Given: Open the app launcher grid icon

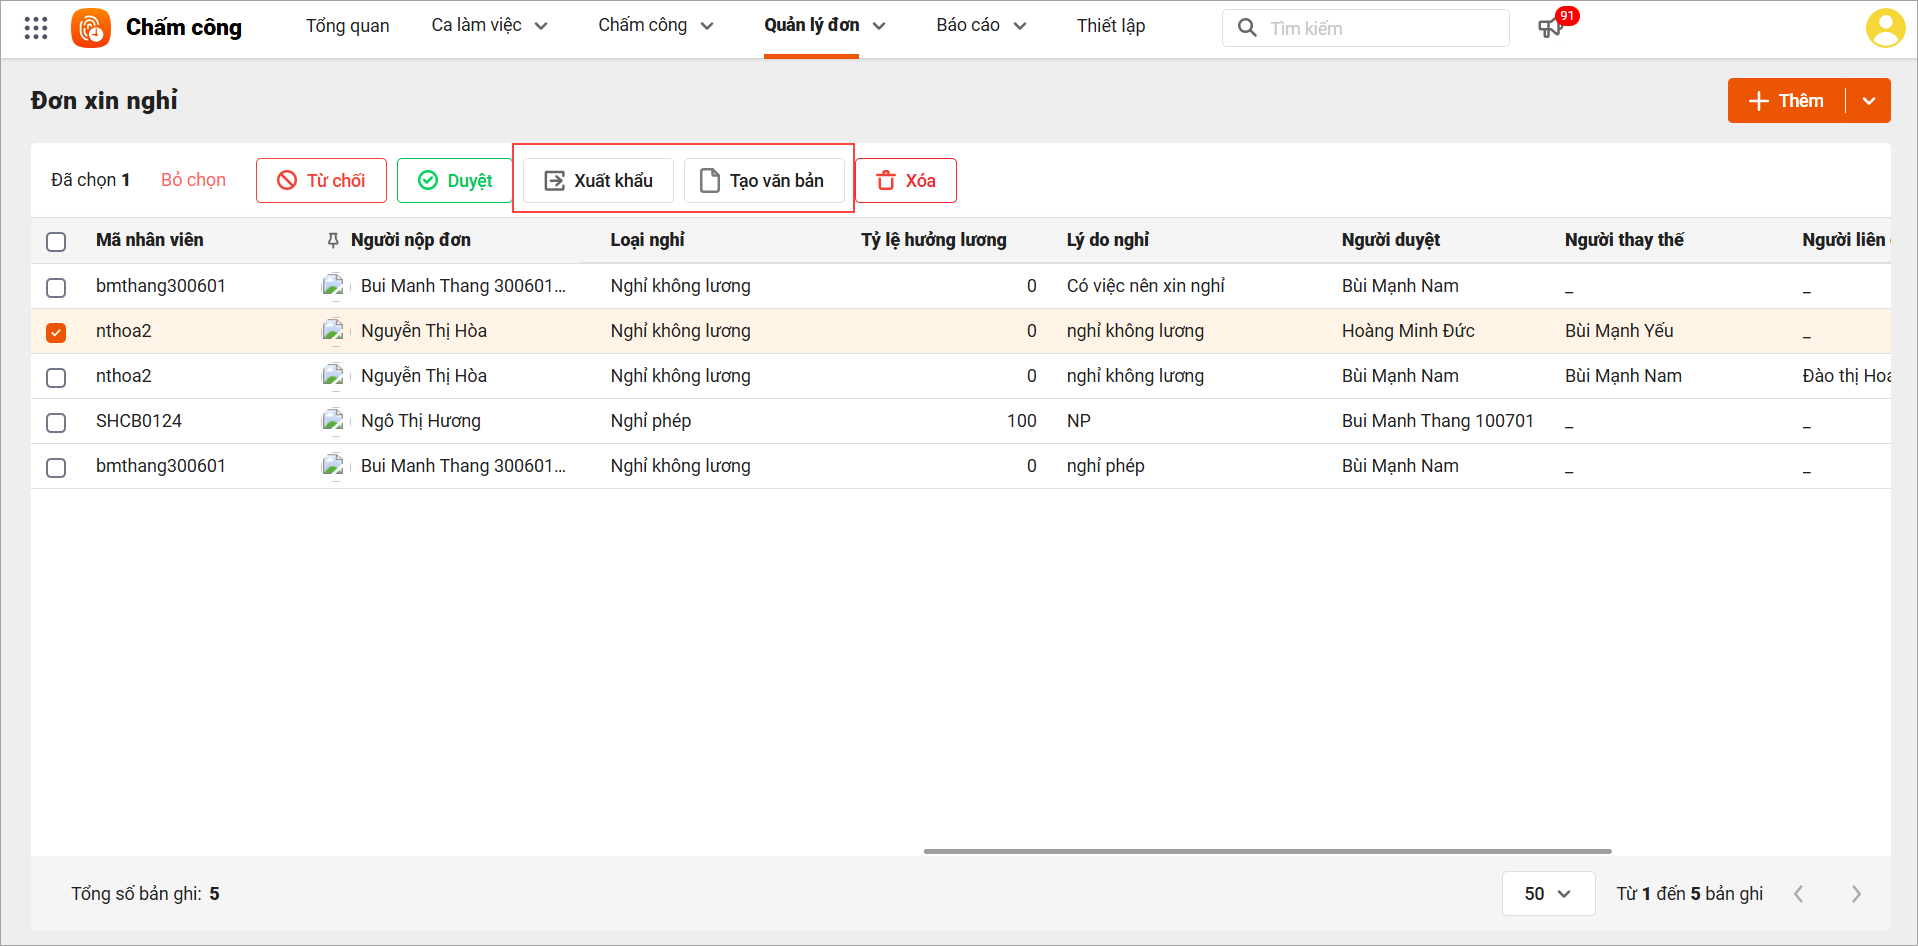Looking at the screenshot, I should tap(36, 28).
